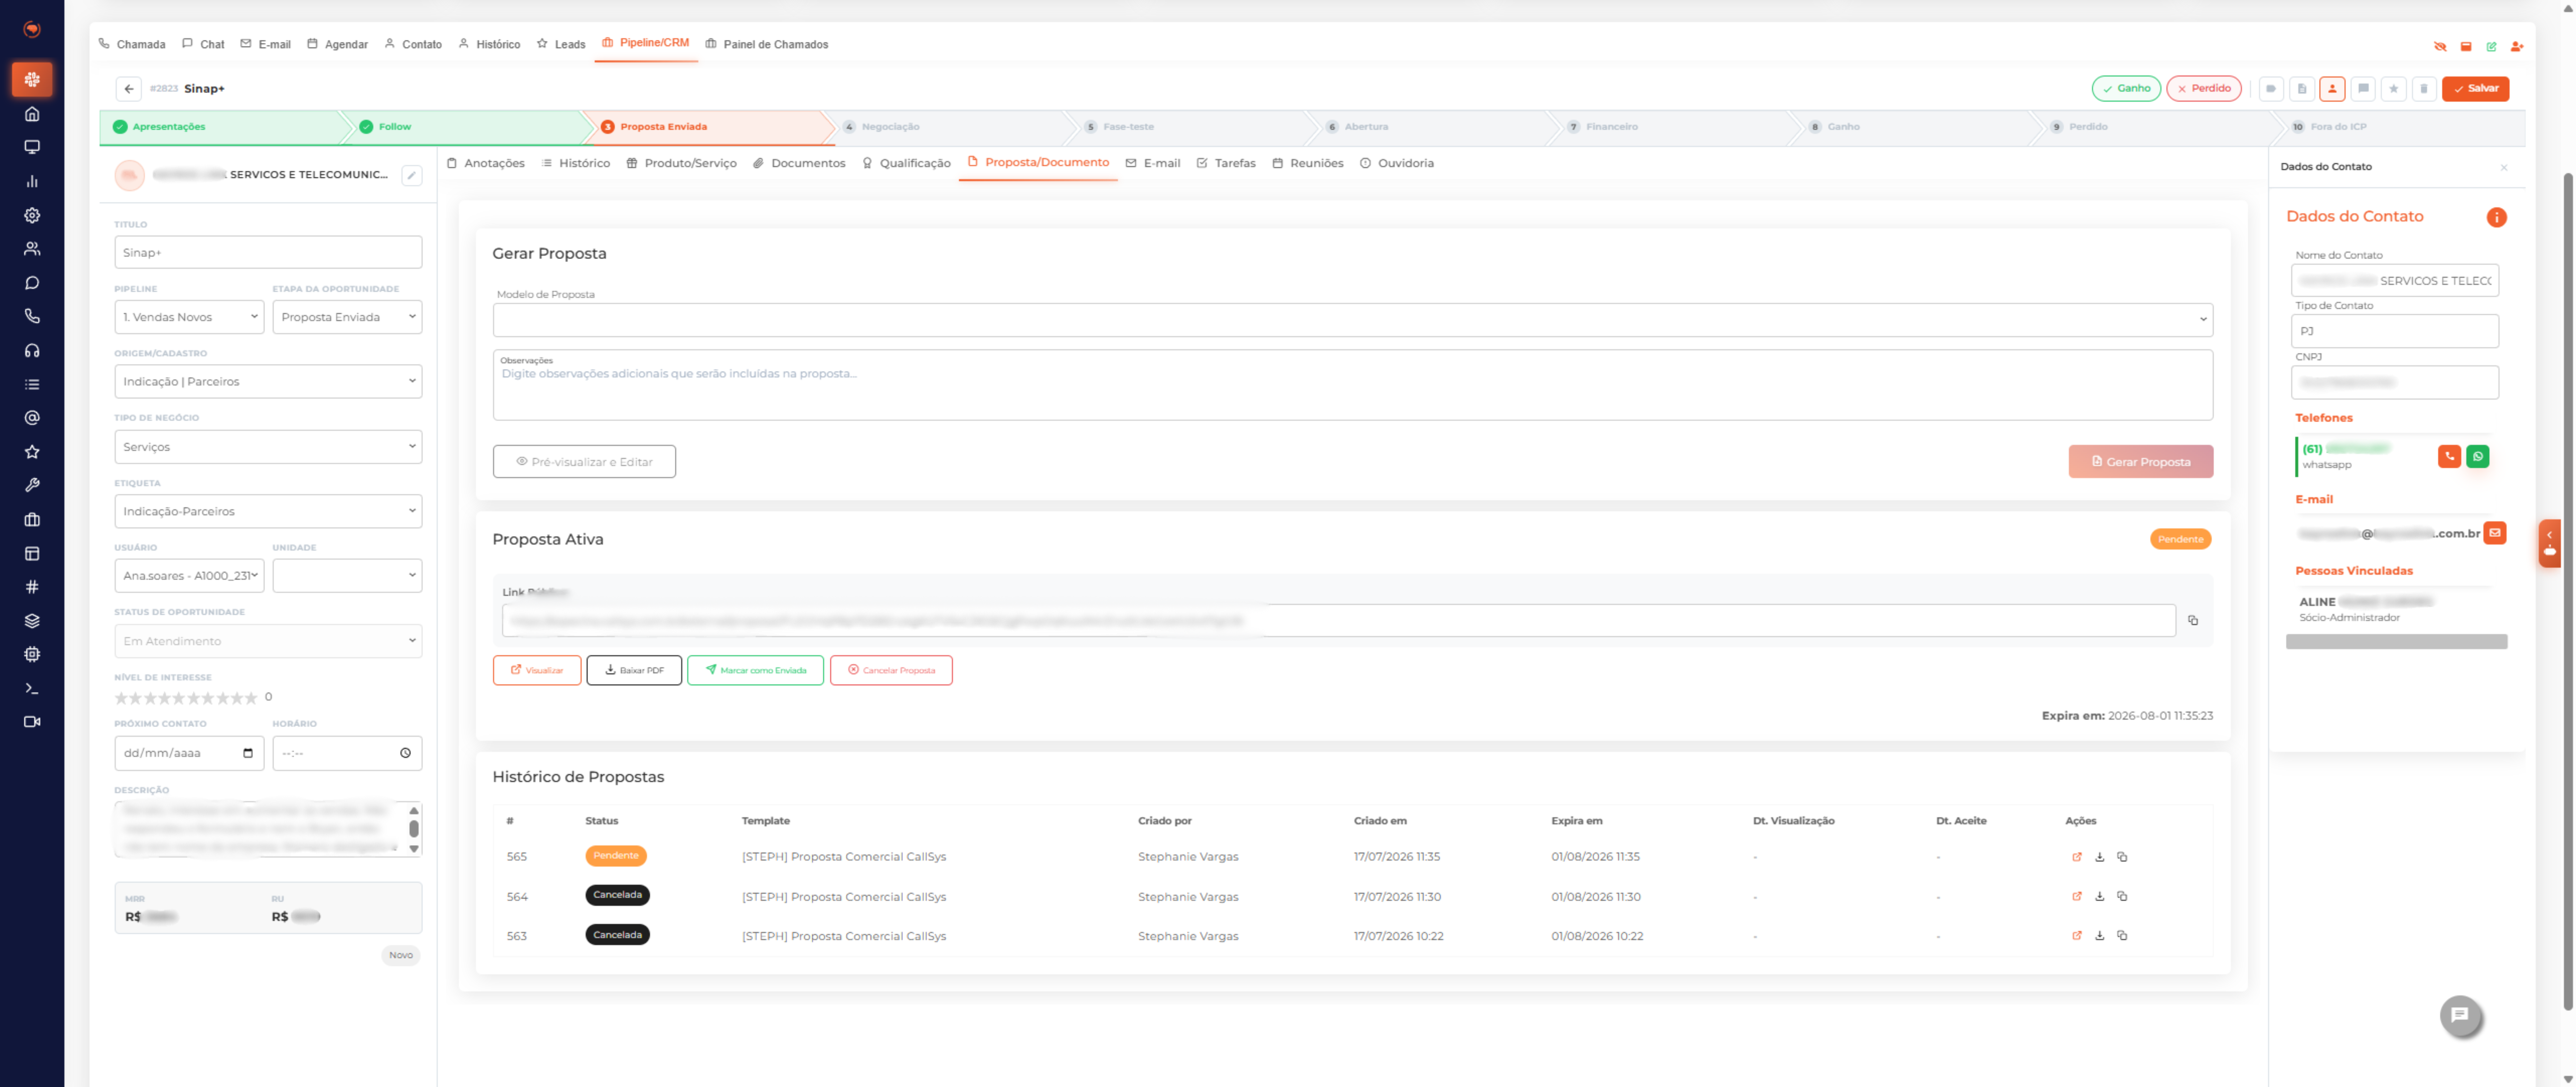Click the document icon in opportunity toolbar
Viewport: 2576px width, 1087px height.
point(2302,89)
